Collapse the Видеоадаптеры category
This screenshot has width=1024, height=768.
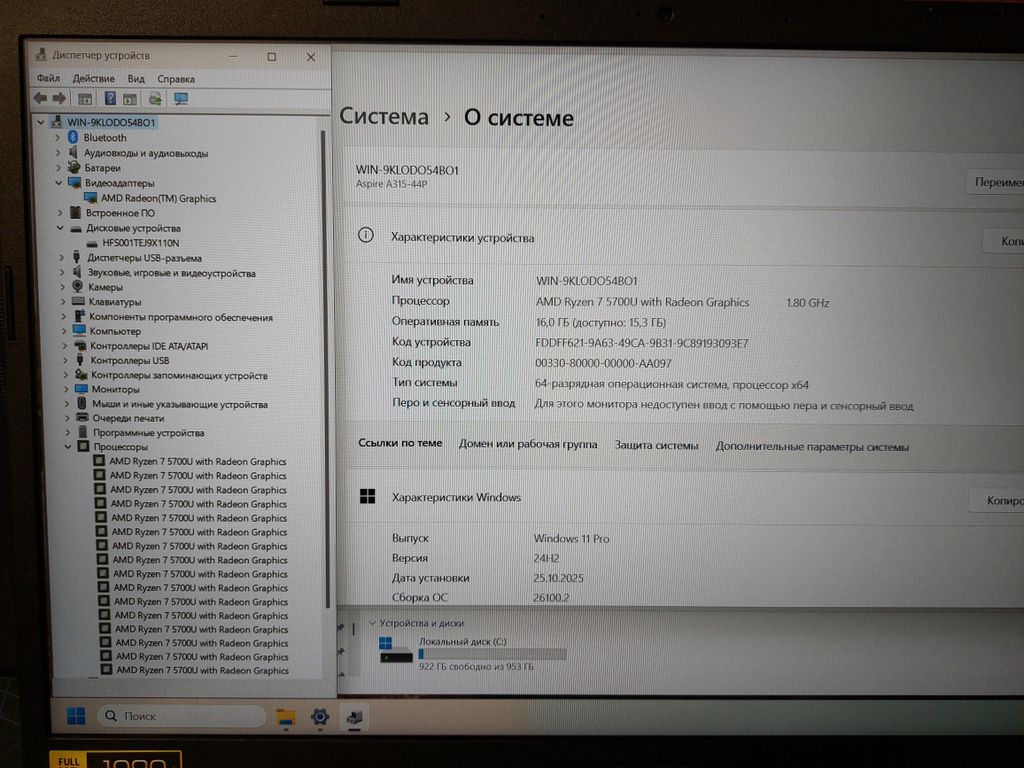click(x=59, y=183)
